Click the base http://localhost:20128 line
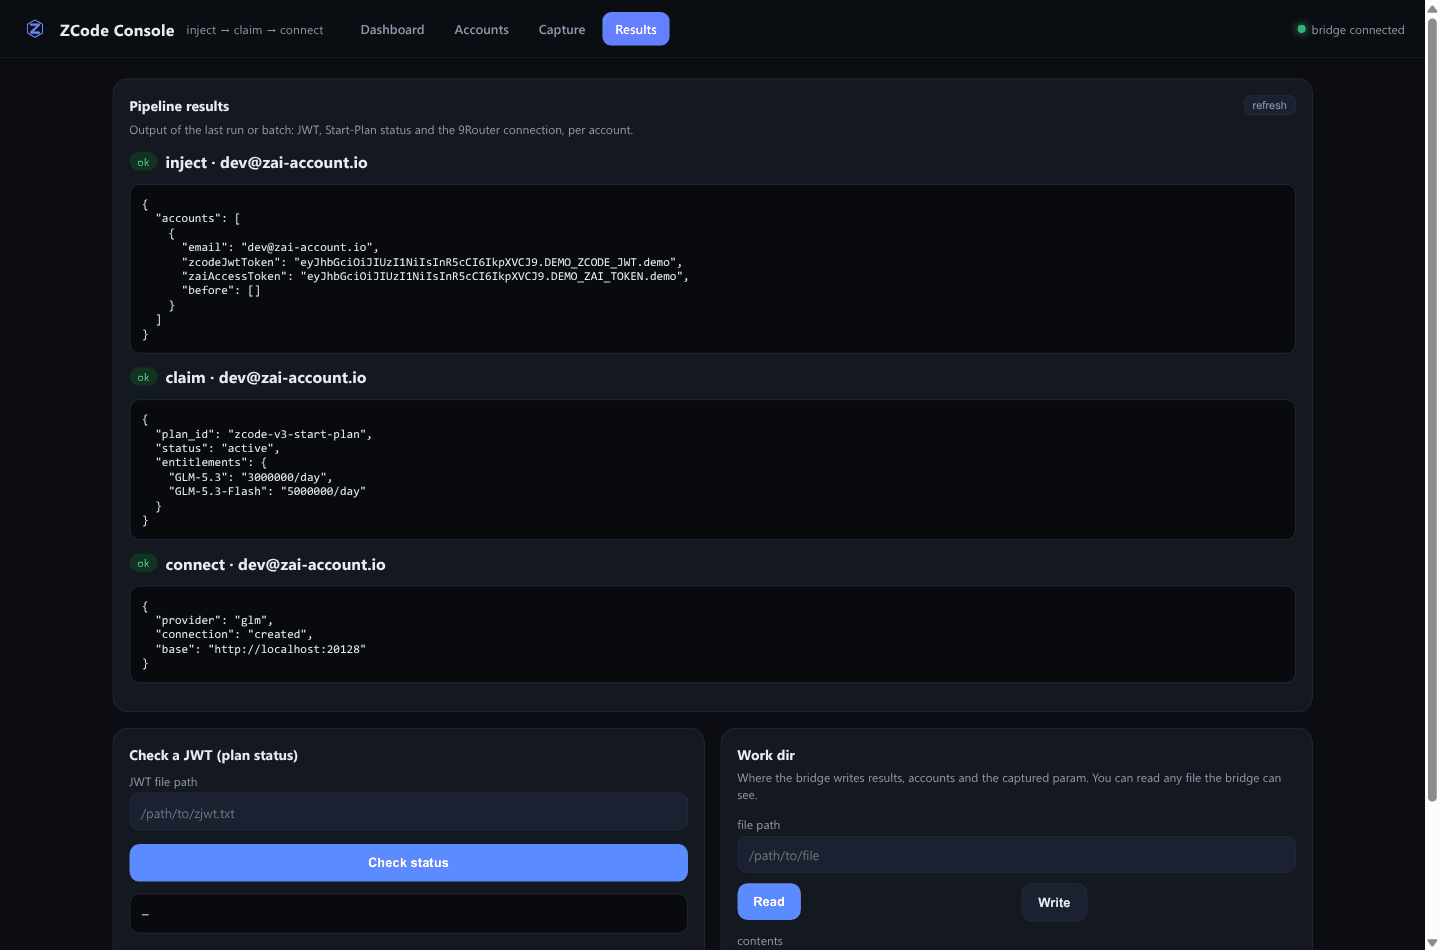 (x=261, y=649)
